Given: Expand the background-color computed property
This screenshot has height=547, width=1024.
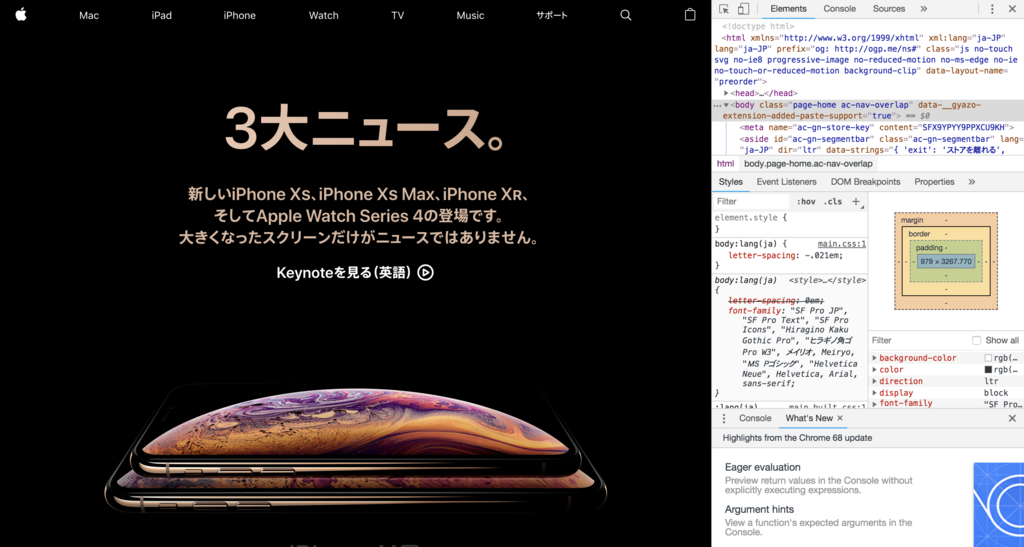Looking at the screenshot, I should coord(875,358).
